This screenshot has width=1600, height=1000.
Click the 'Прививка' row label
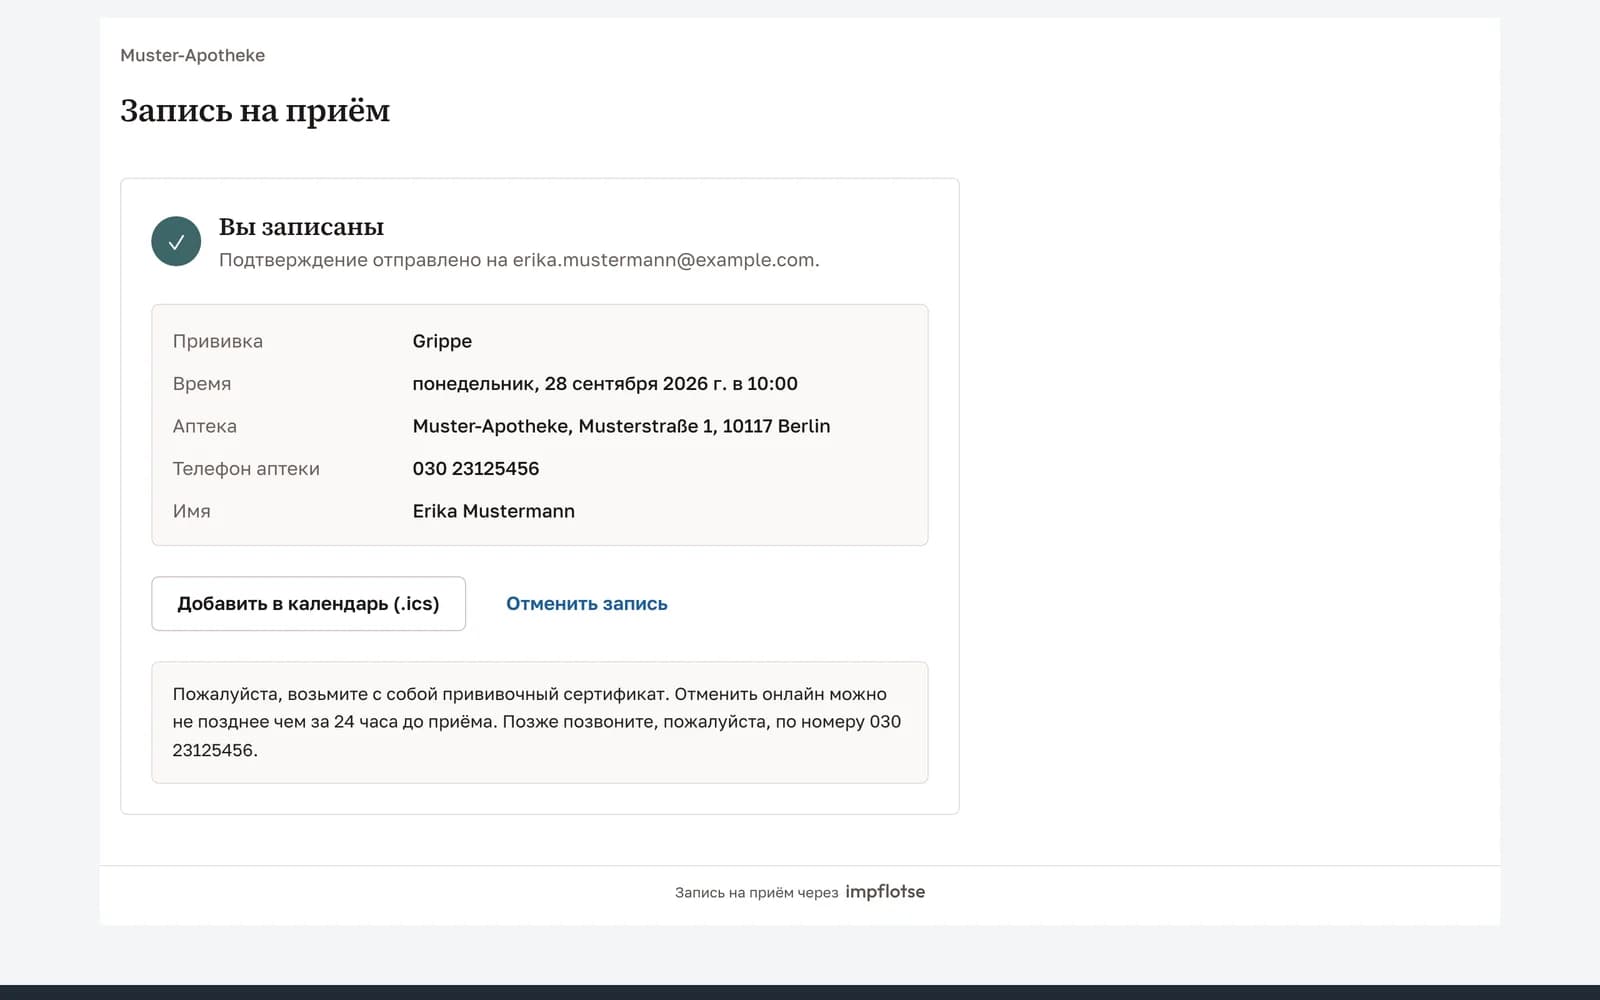[217, 341]
